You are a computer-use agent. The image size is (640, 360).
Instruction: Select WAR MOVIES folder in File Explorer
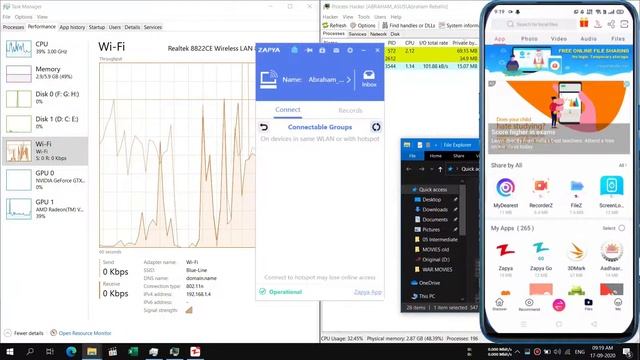[x=436, y=269]
